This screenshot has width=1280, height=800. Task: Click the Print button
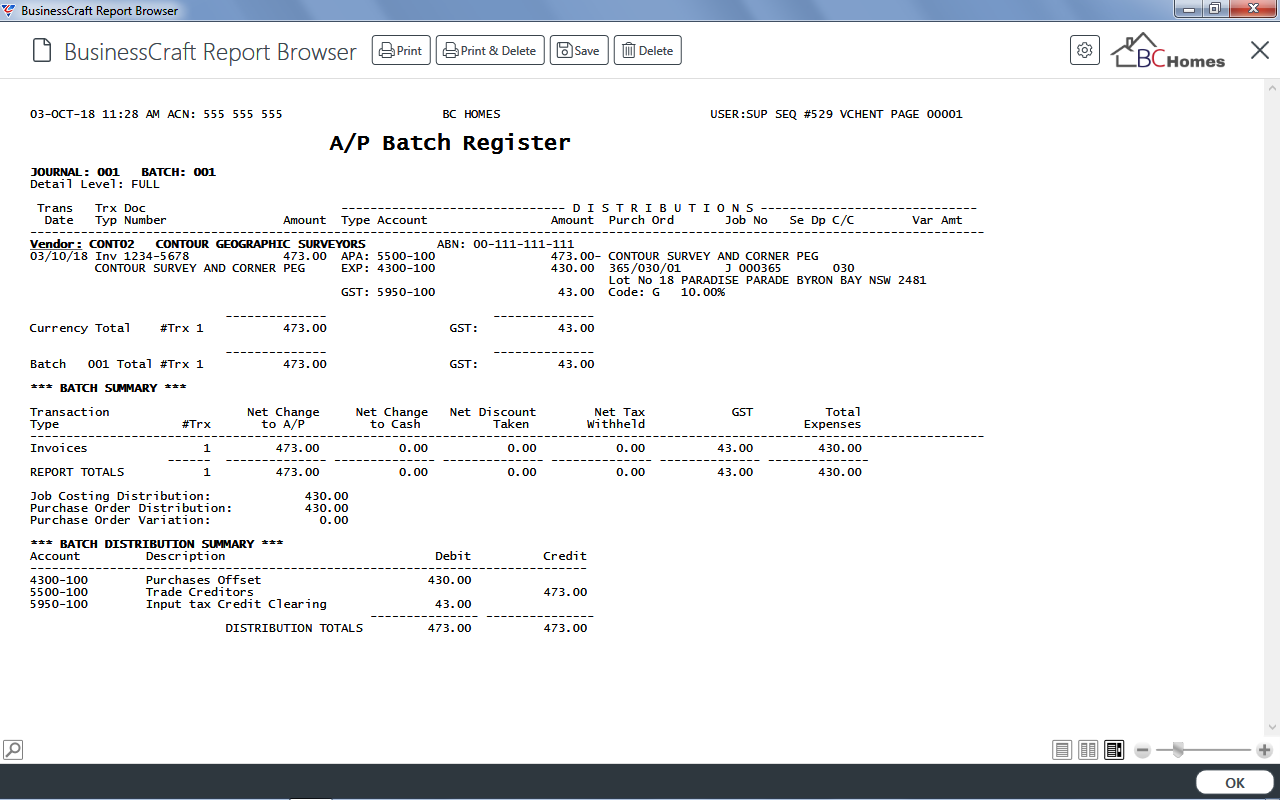(401, 51)
